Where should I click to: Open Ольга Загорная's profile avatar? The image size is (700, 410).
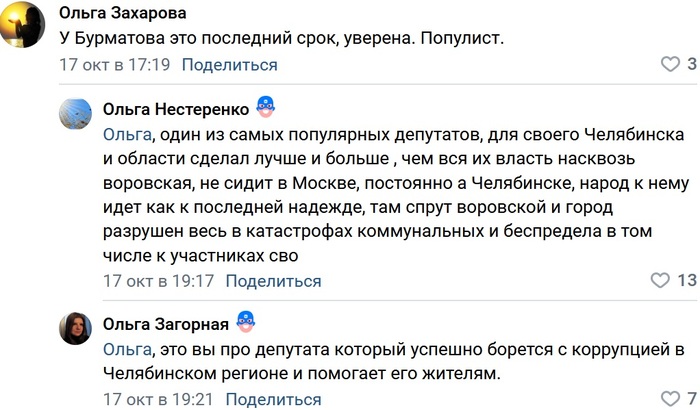(x=76, y=329)
